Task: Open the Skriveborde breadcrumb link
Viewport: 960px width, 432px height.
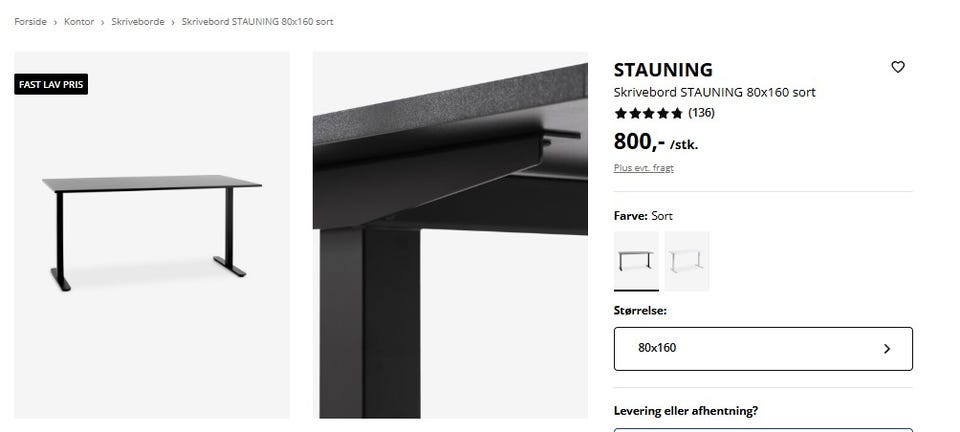Action: pyautogui.click(x=137, y=21)
